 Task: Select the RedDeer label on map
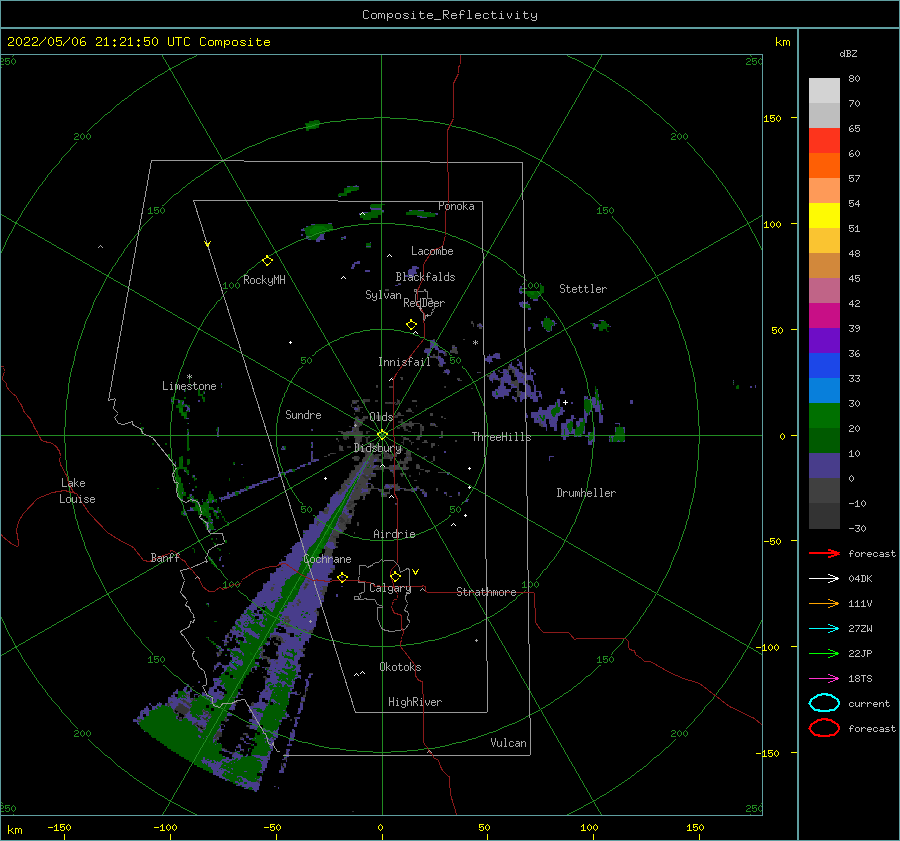(x=424, y=303)
